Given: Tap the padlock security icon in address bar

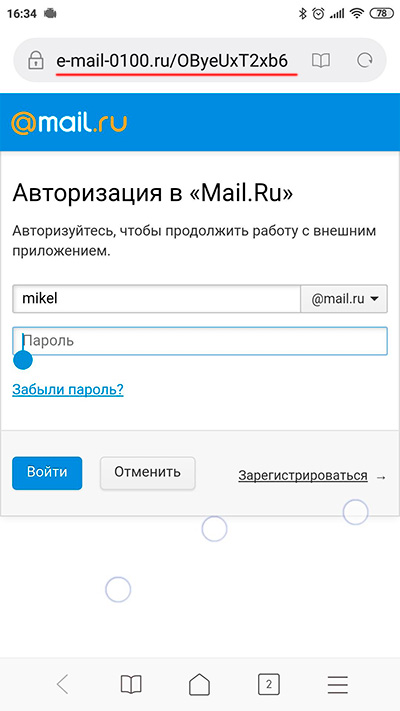Looking at the screenshot, I should click(x=36, y=60).
